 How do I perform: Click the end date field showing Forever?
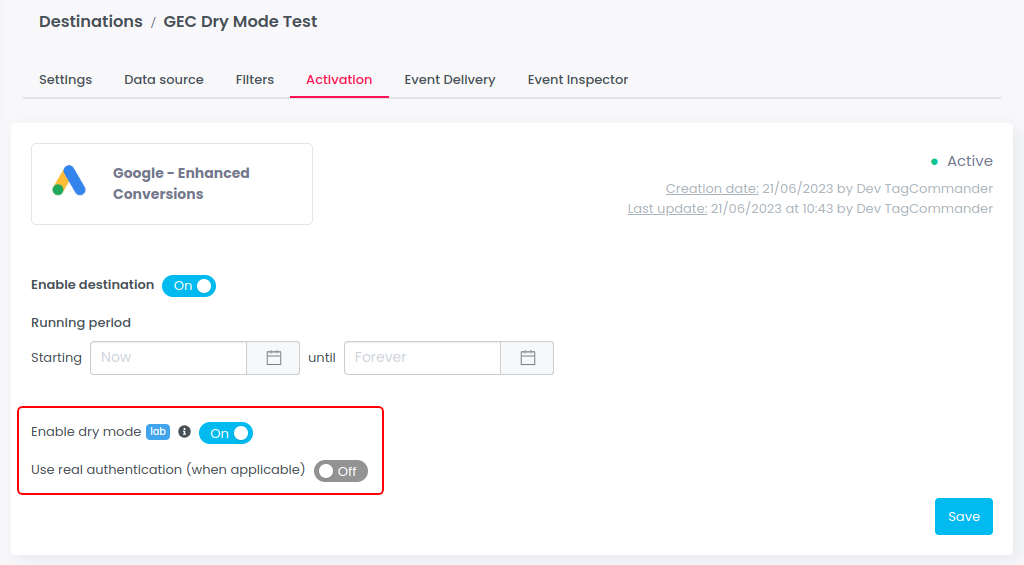422,358
